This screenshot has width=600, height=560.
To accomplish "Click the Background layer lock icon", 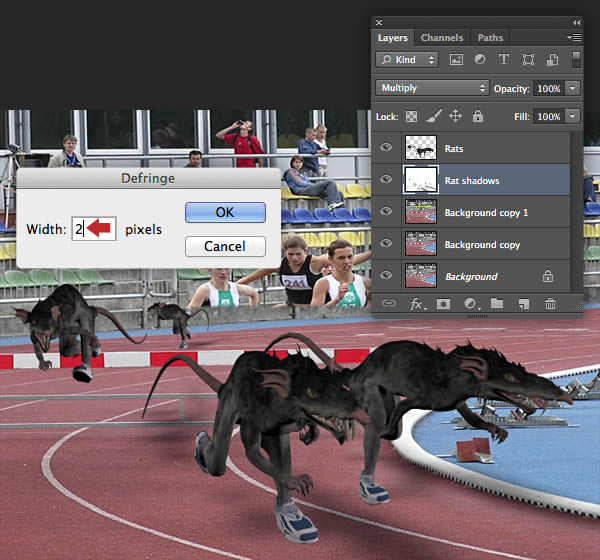I will (548, 276).
